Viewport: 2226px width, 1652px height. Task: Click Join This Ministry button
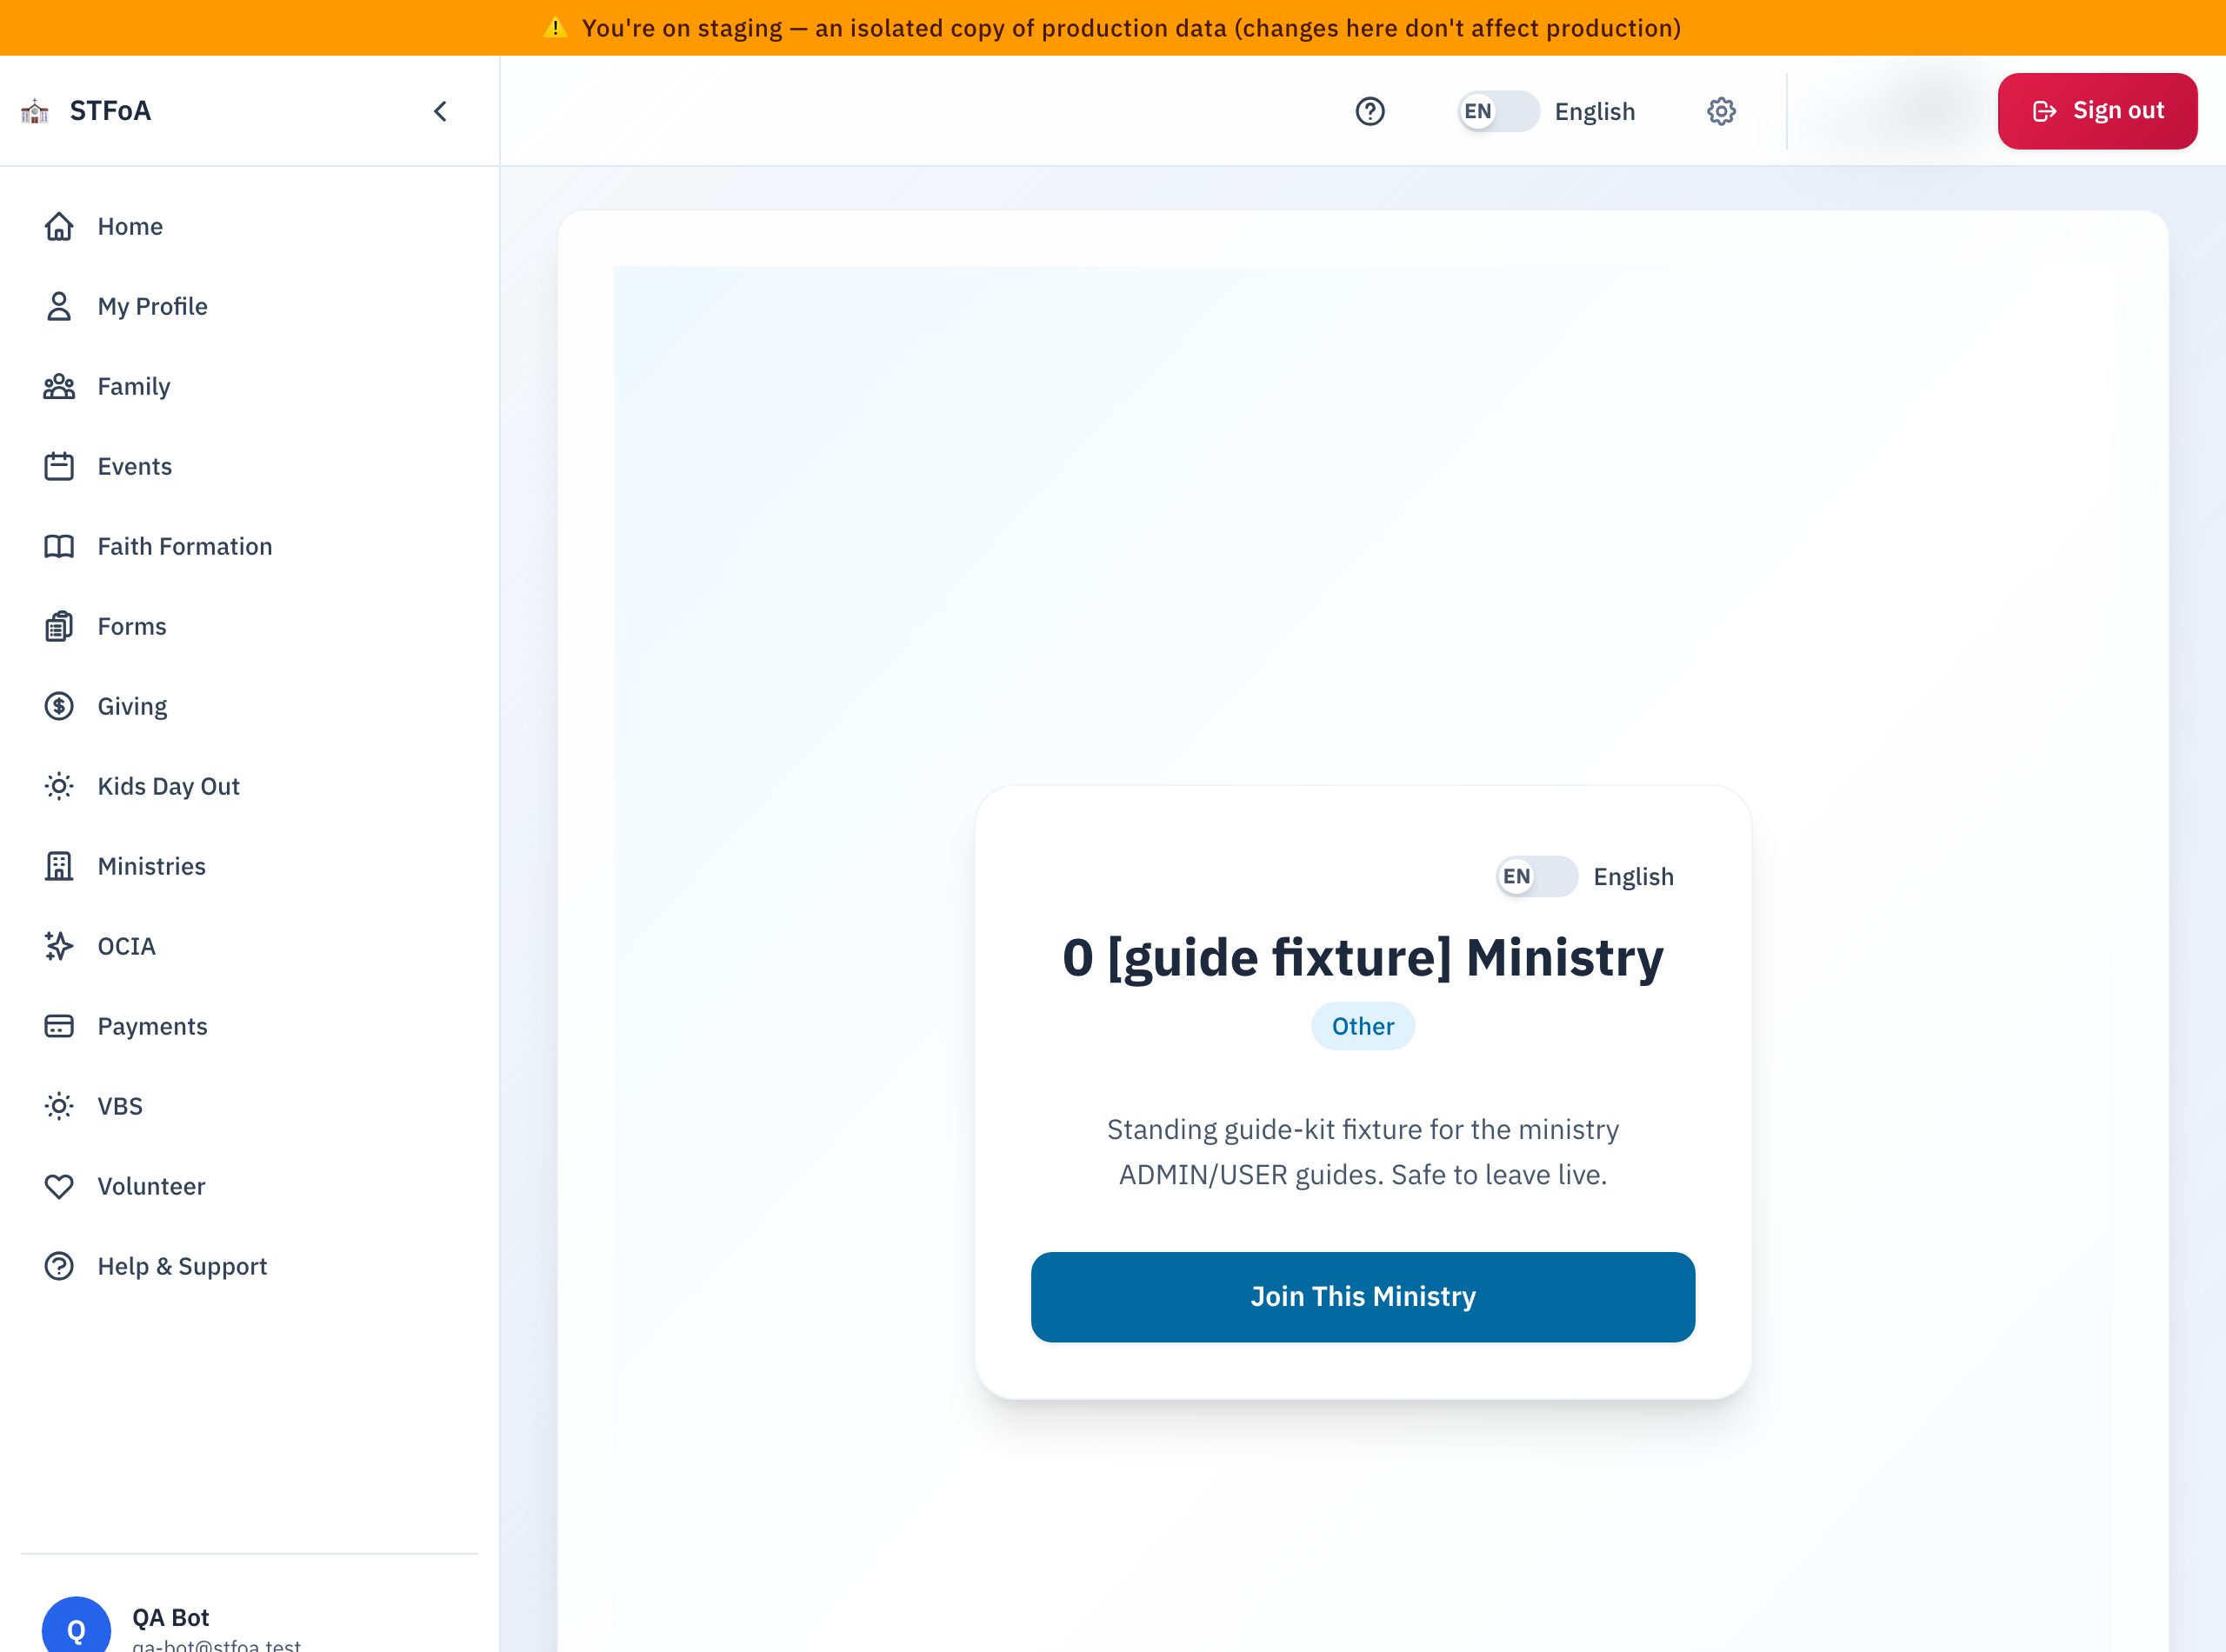coord(1363,1297)
